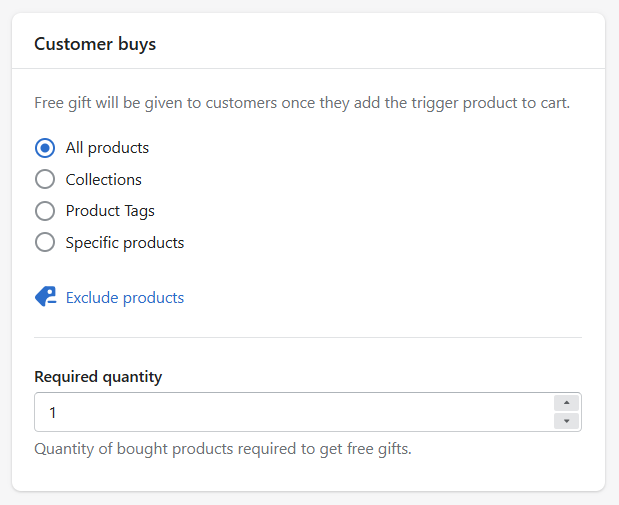Choose the Collections radio circle
Viewport: 619px width, 505px height.
45,179
